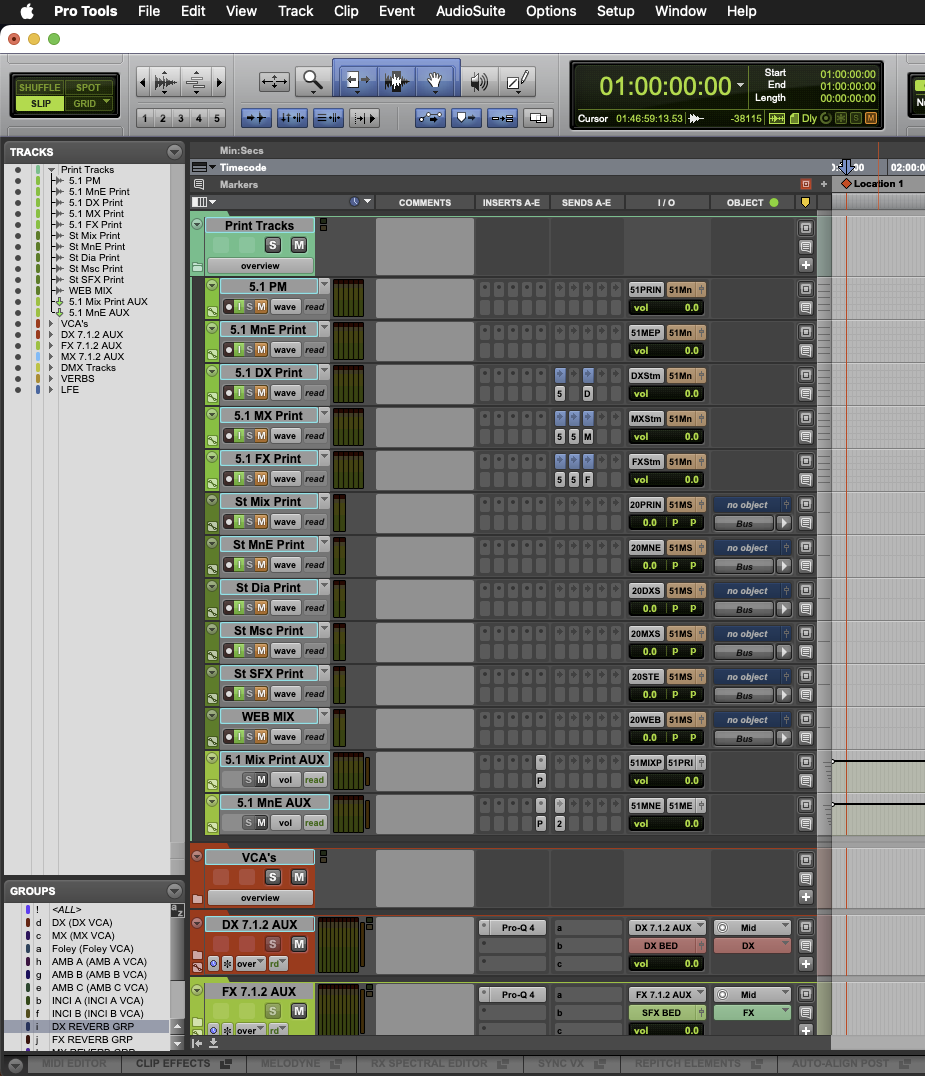Viewport: 925px width, 1076px height.
Task: Click the read automation button on St Dia Print
Action: pos(315,608)
